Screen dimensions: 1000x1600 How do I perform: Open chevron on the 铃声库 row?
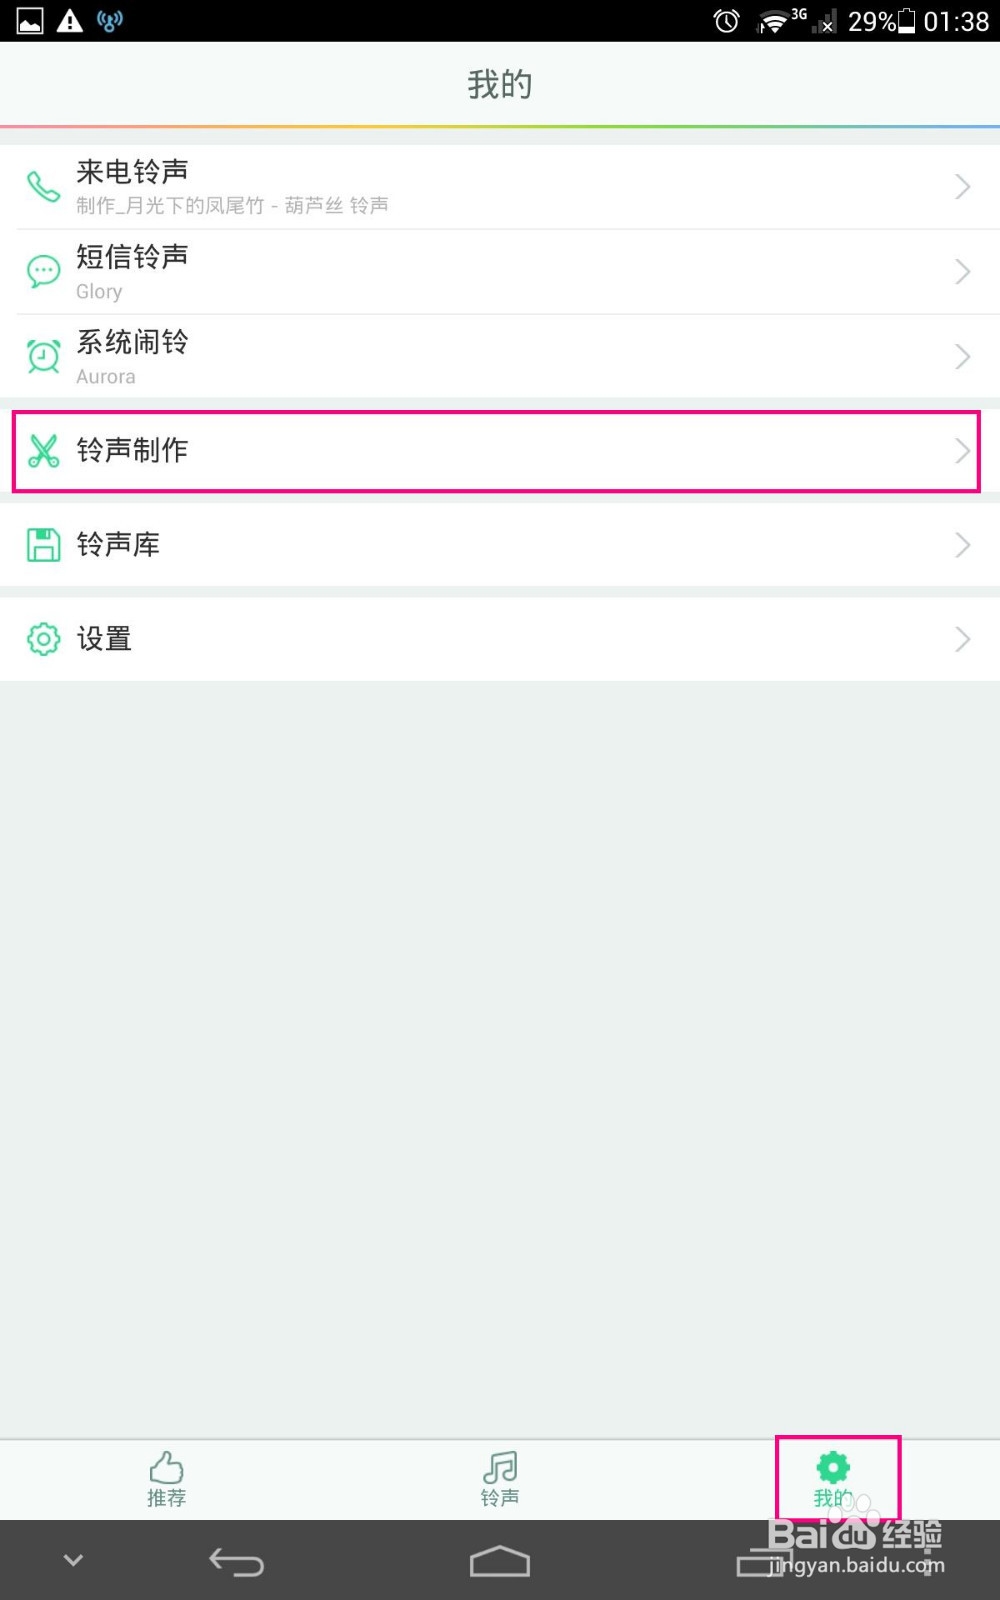click(x=962, y=545)
